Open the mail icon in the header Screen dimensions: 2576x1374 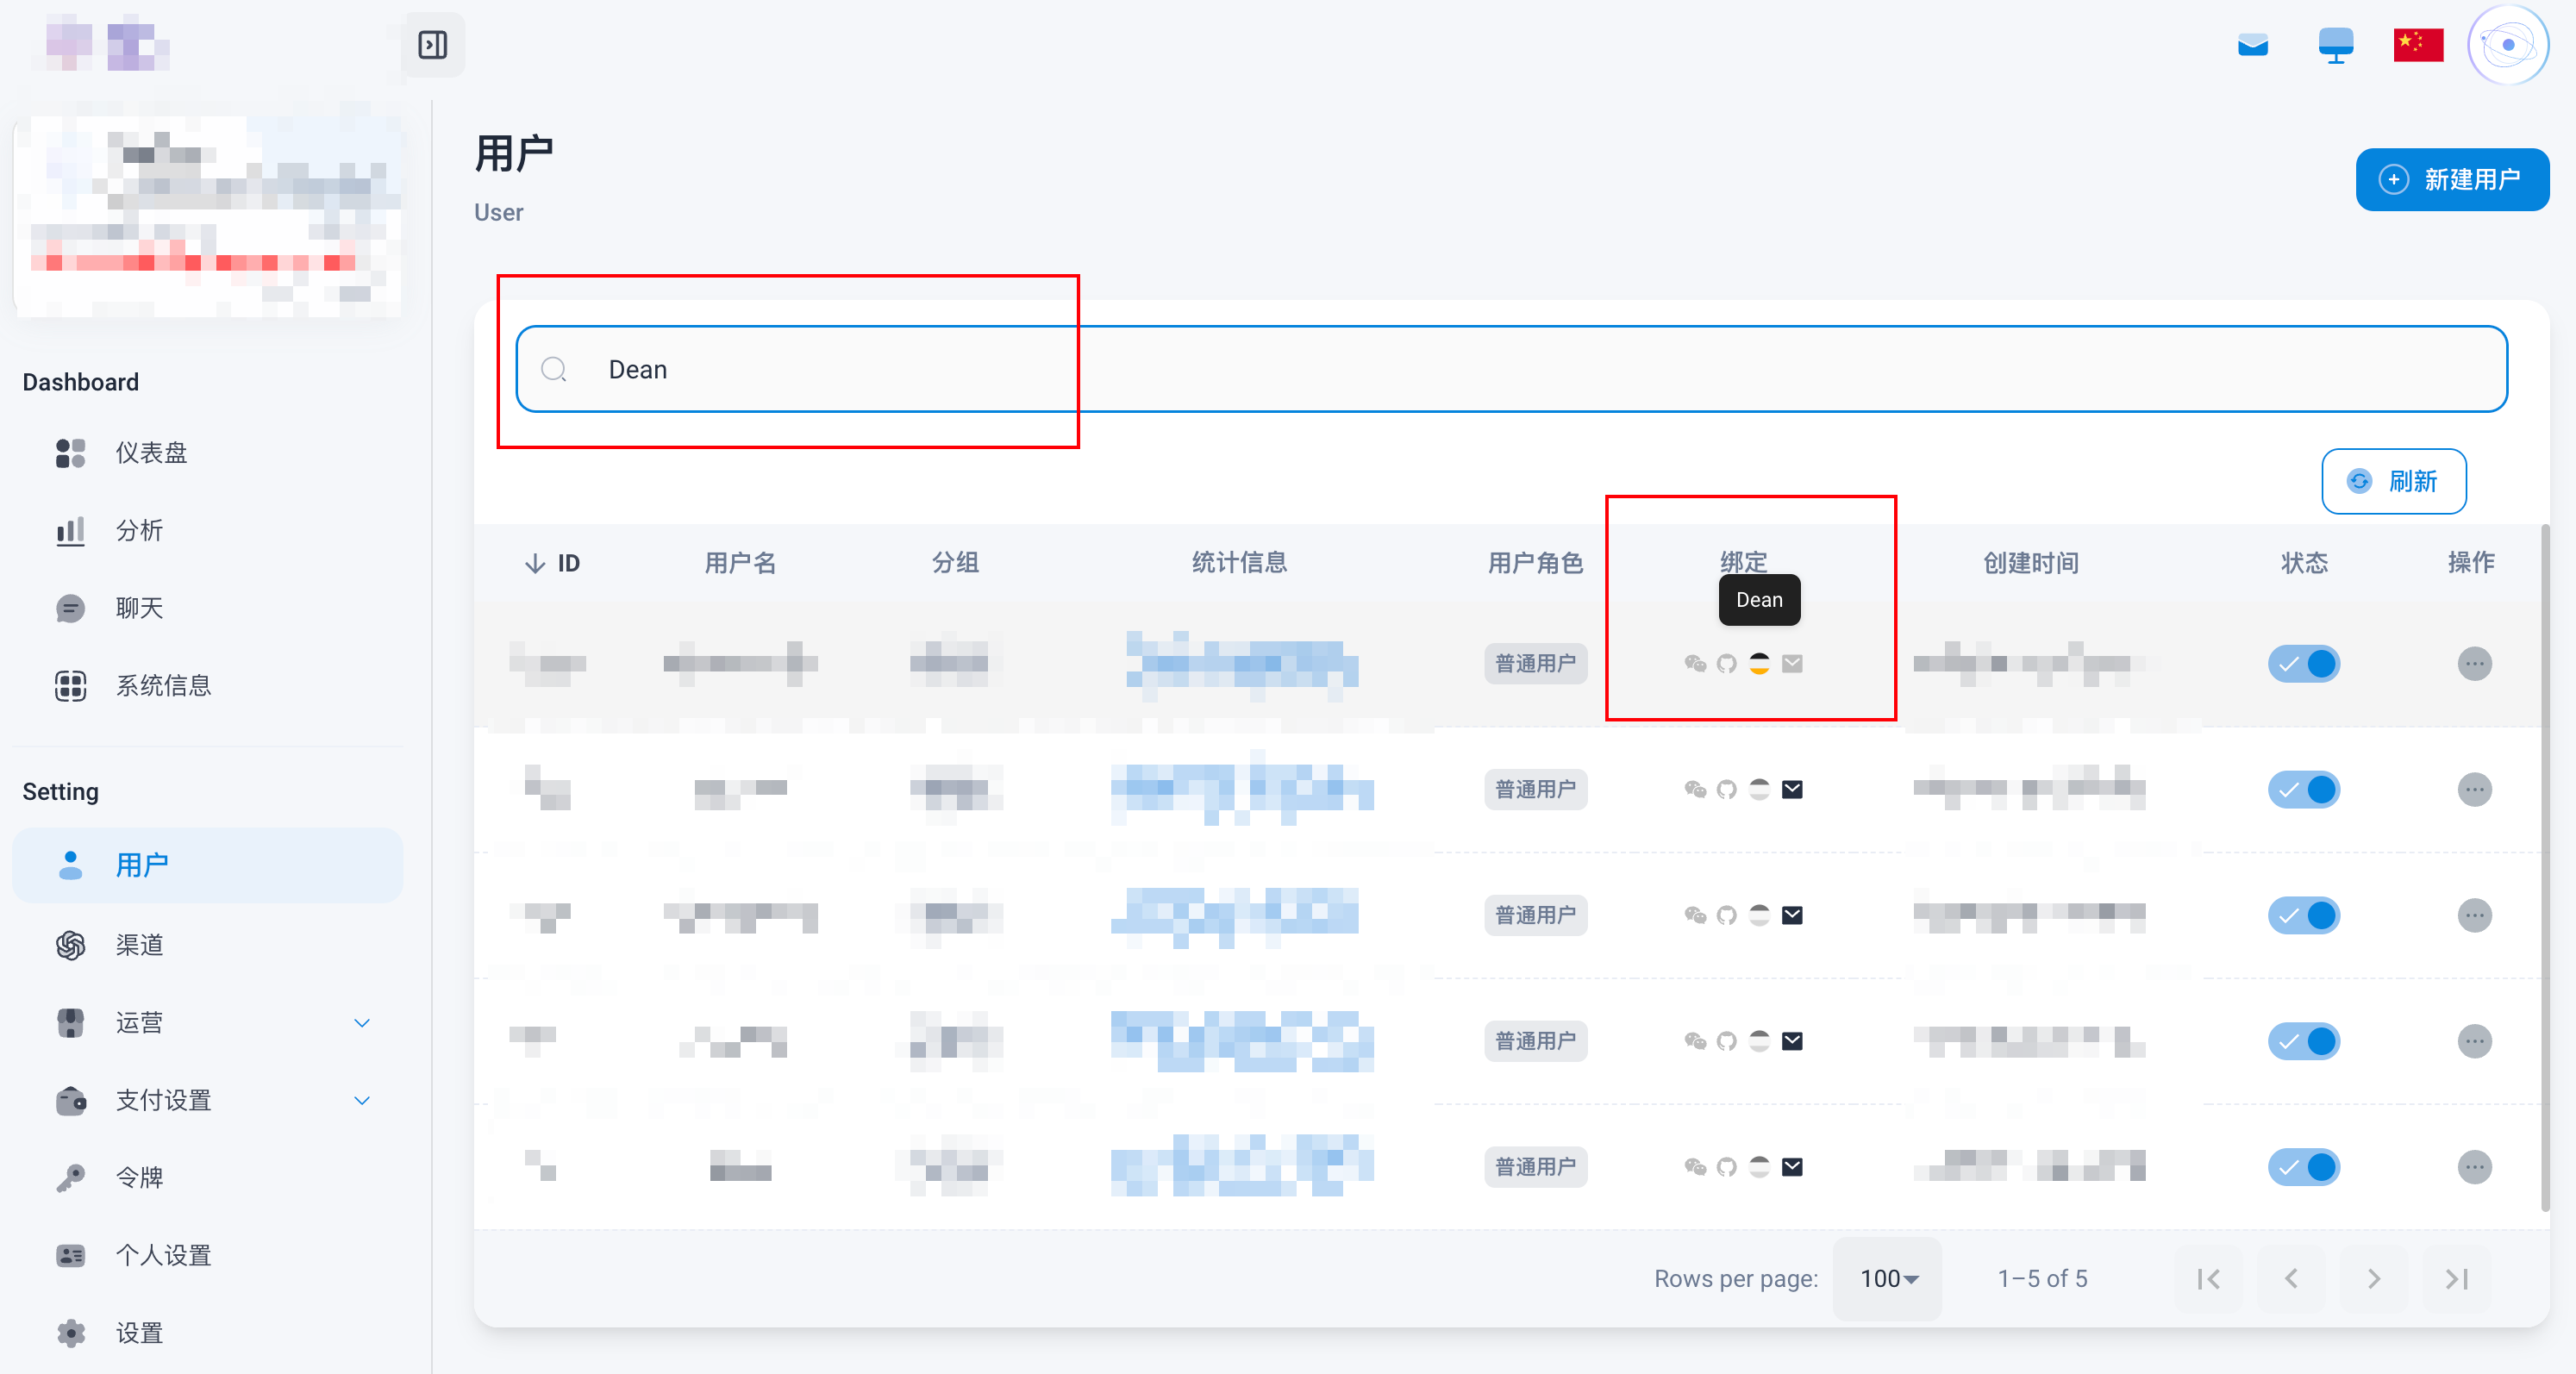[2252, 45]
